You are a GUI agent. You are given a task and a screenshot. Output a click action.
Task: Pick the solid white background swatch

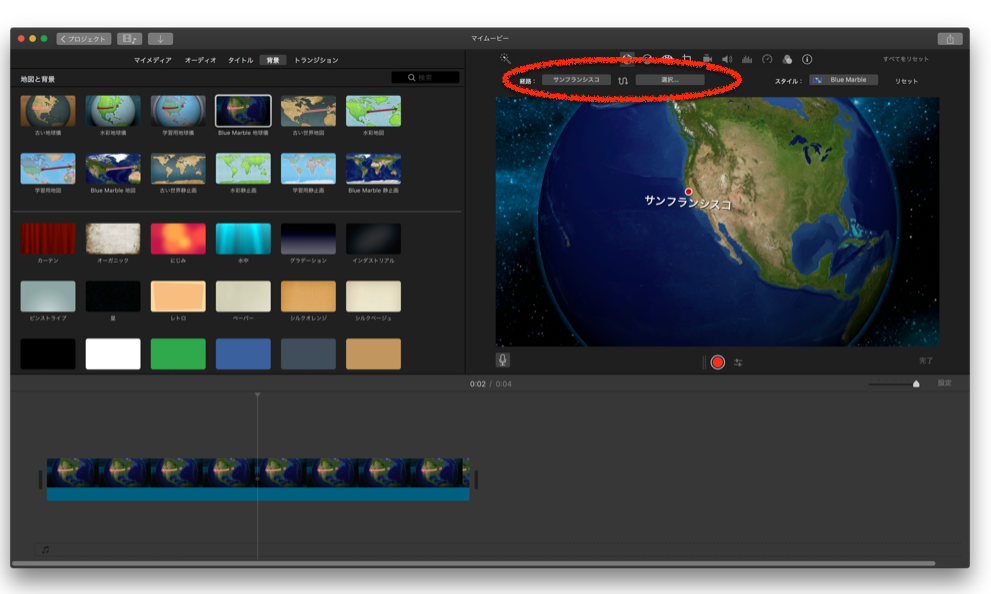click(113, 354)
